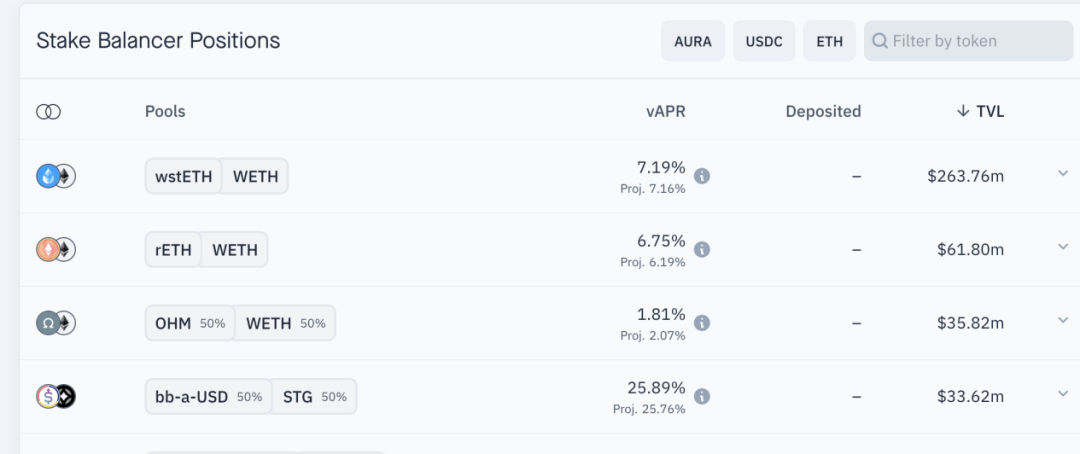This screenshot has height=454, width=1080.
Task: Click the overlapping circles column header icon
Action: tap(48, 112)
